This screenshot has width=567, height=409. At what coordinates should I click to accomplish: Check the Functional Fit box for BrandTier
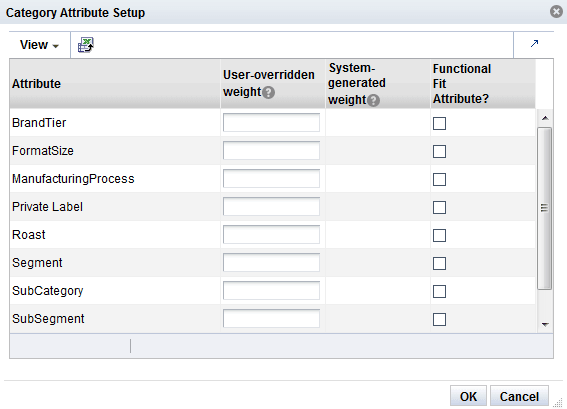point(439,123)
